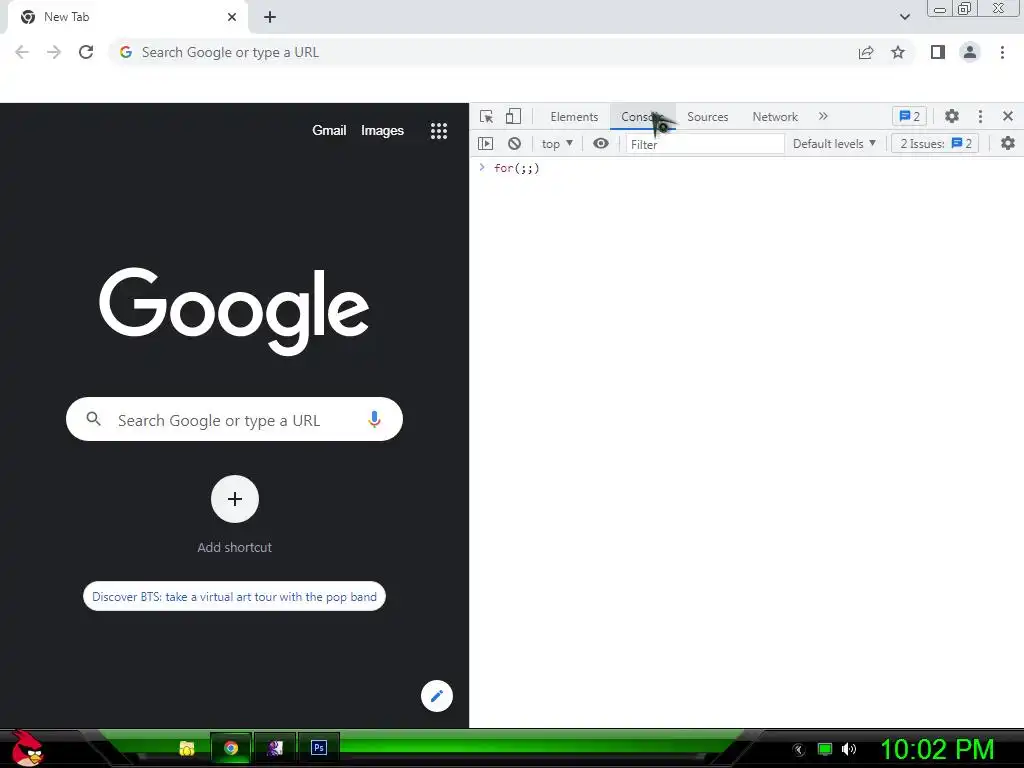Screen dimensions: 1024x768
Task: Open the Default levels dropdown
Action: [x=834, y=144]
